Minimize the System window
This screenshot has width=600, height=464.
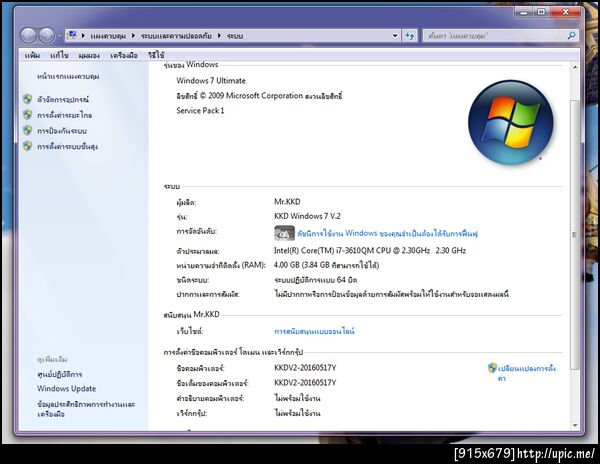[523, 12]
